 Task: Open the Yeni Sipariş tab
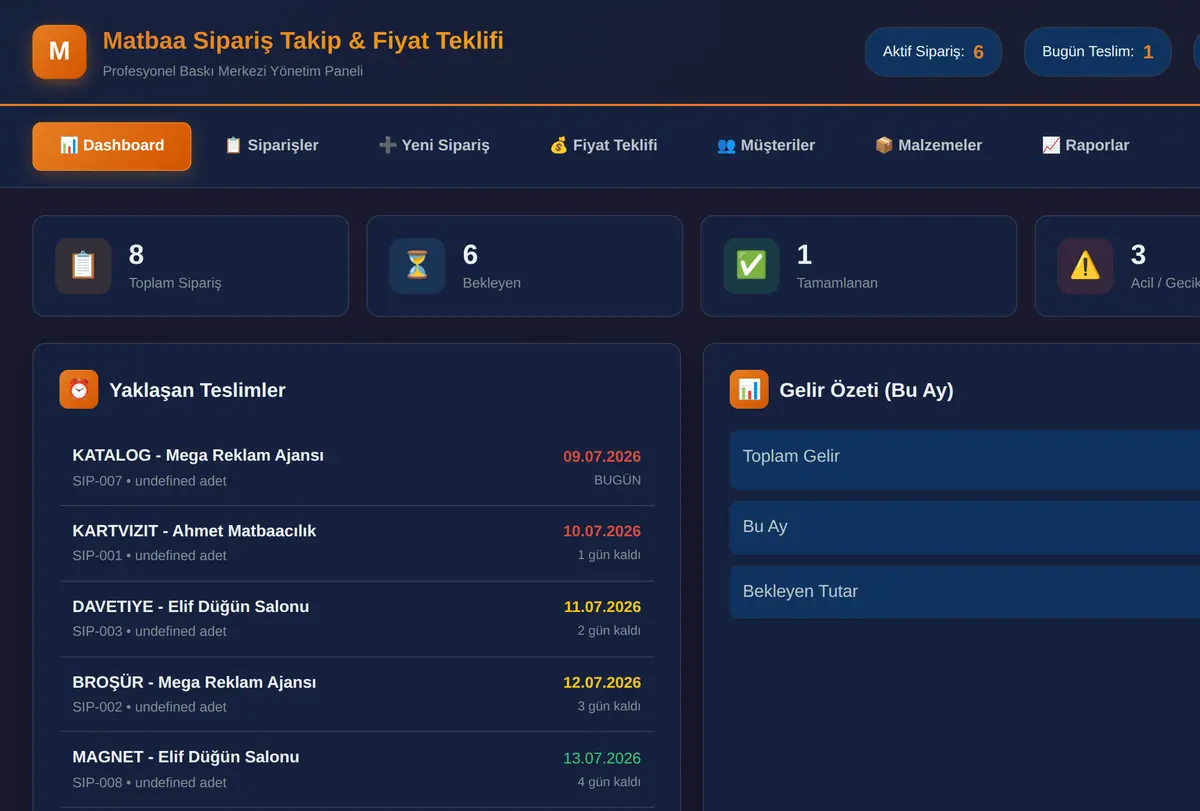click(434, 146)
